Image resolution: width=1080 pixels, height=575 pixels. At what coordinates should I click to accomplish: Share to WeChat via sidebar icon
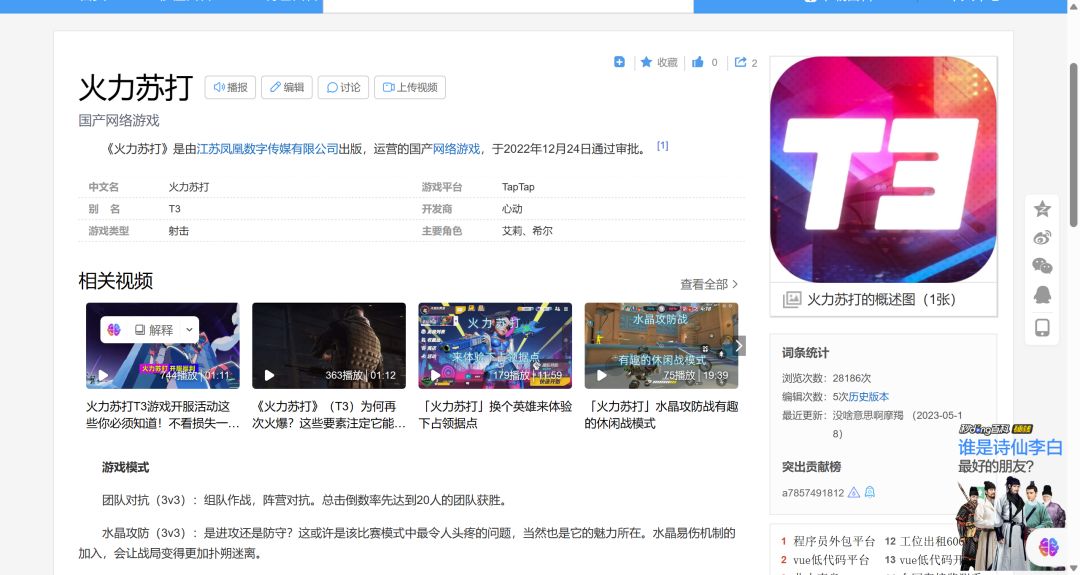pyautogui.click(x=1042, y=266)
